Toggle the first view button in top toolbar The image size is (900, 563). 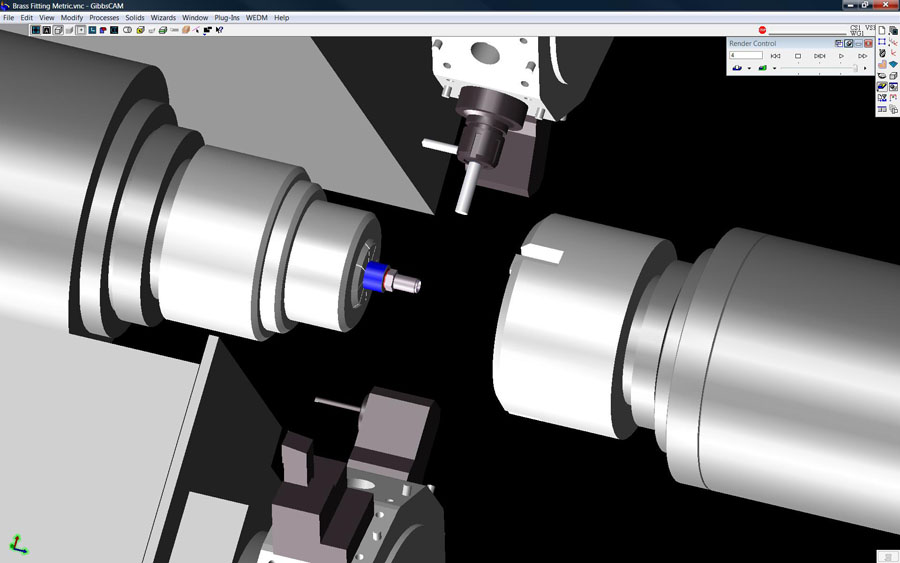[36, 30]
